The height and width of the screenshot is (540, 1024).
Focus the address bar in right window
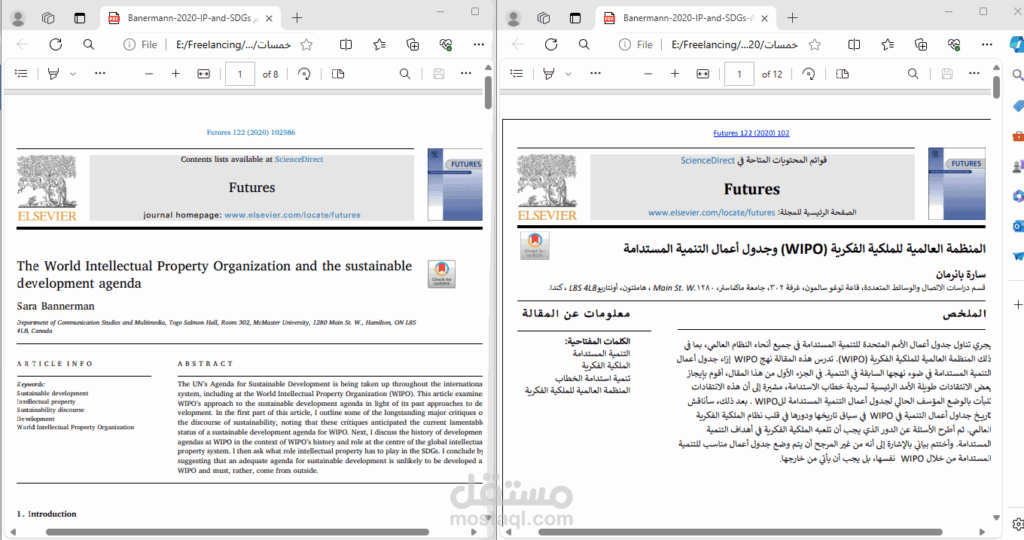tap(734, 44)
